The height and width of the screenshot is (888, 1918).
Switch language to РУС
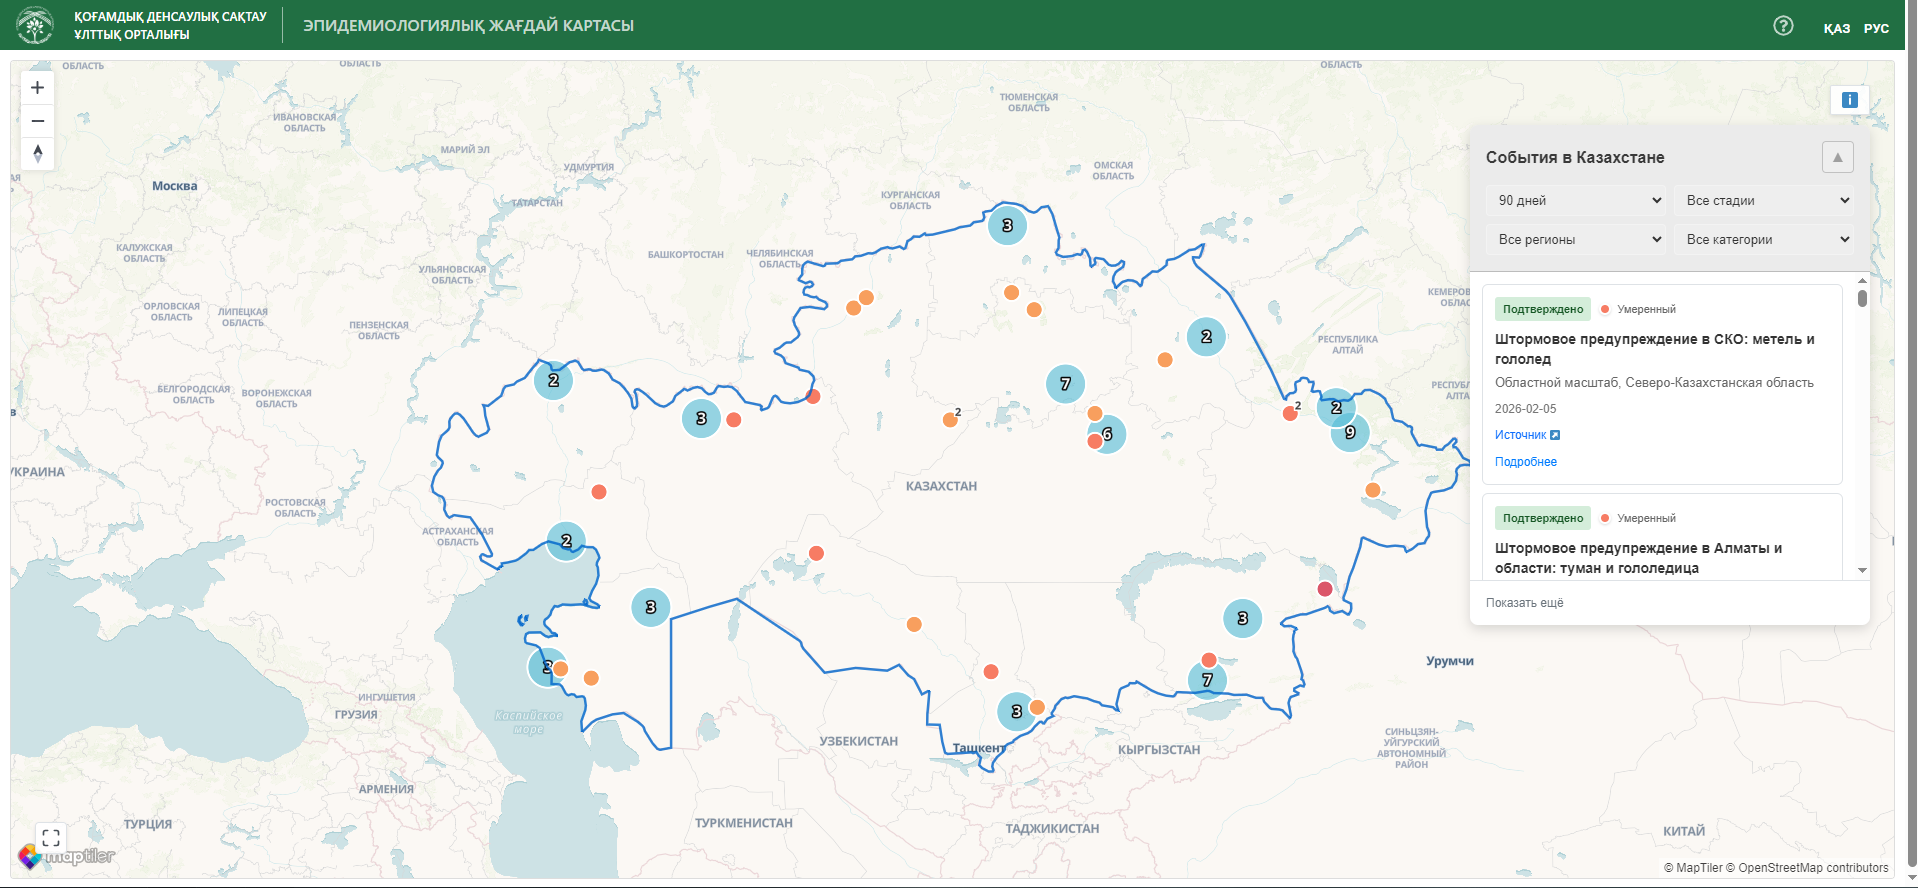click(x=1876, y=28)
